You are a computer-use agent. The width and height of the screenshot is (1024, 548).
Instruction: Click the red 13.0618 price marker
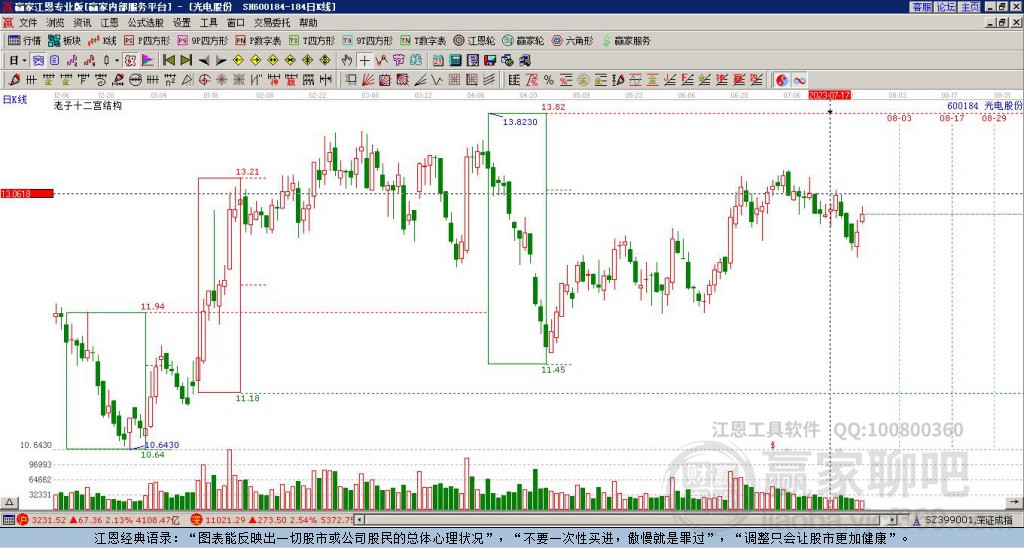pyautogui.click(x=27, y=193)
